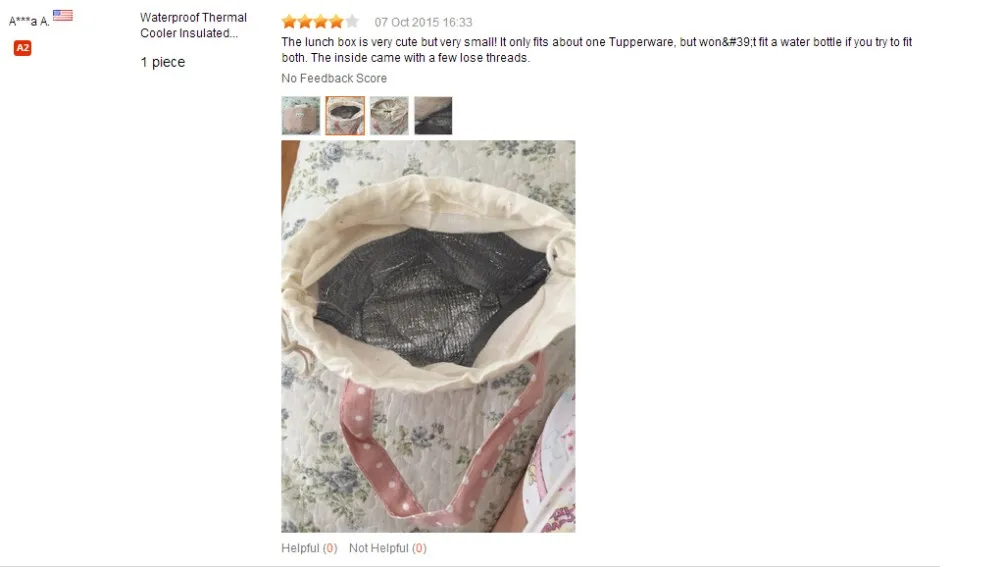Viewport: 1000px width, 567px height.
Task: Select the highlighted second photo thumbnail
Action: [x=345, y=115]
